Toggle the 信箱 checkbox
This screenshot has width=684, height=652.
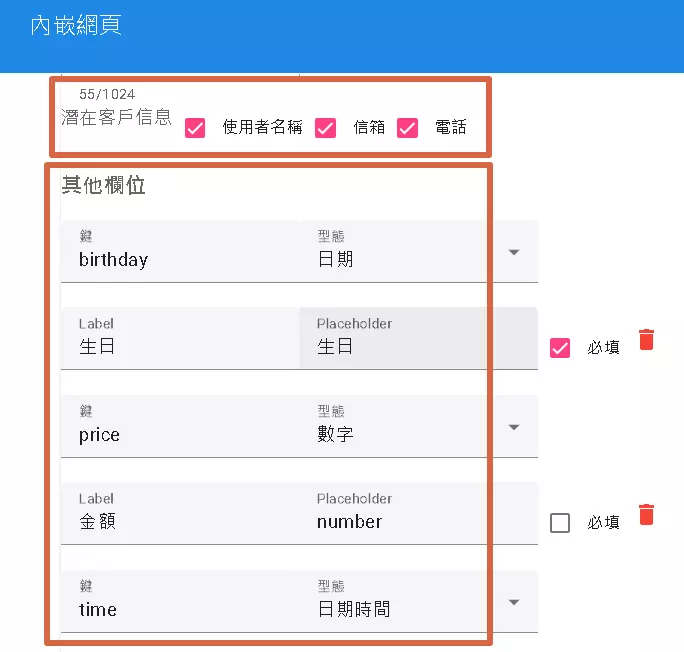tap(325, 128)
